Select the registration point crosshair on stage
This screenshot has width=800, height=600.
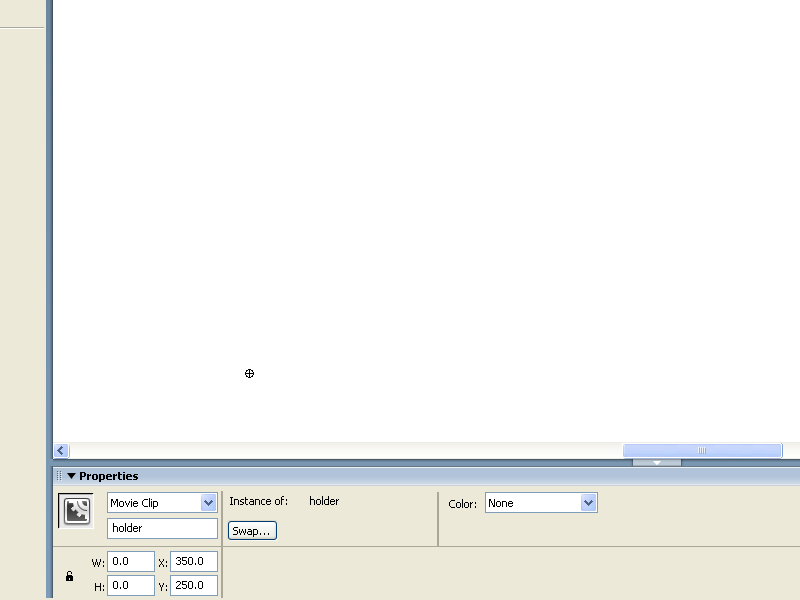(249, 374)
